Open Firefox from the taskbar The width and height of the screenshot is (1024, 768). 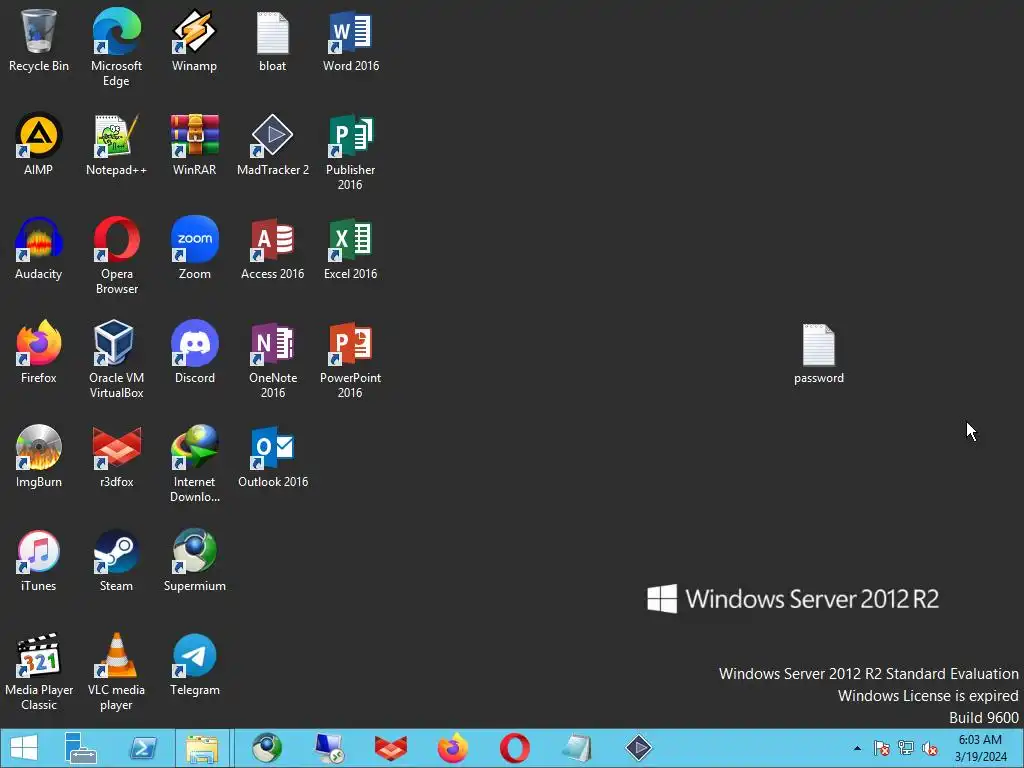453,748
